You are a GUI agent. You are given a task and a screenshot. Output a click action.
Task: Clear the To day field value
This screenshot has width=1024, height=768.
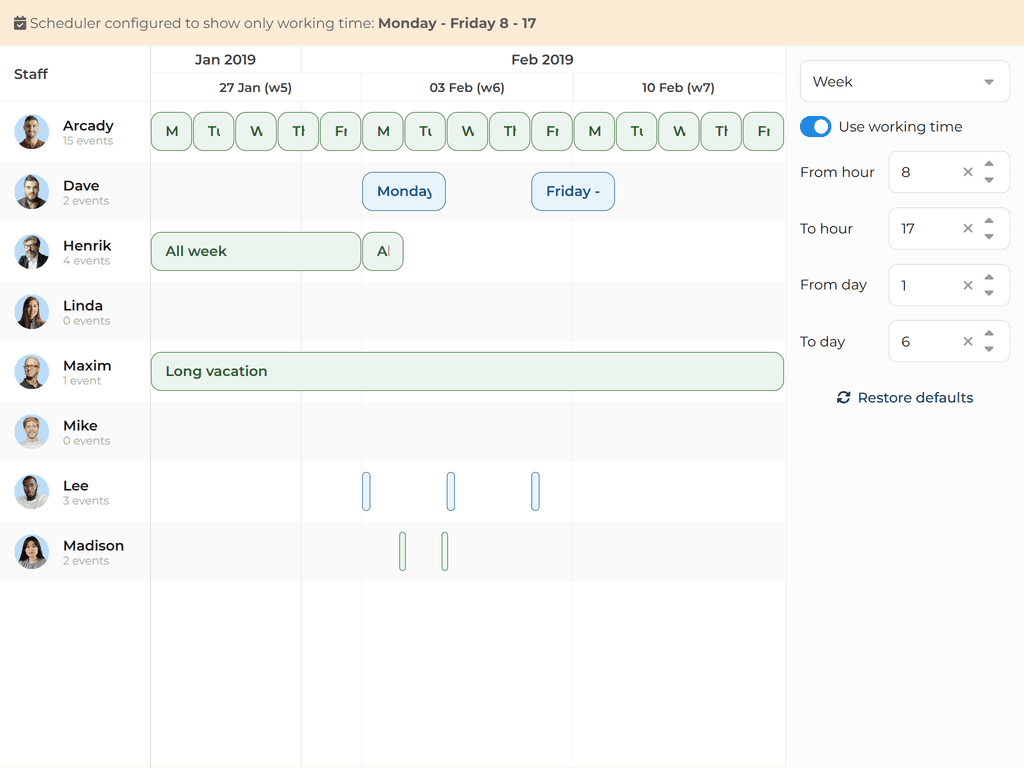(967, 342)
